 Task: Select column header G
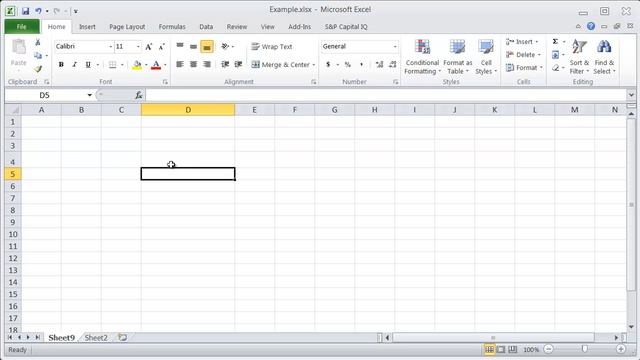pyautogui.click(x=334, y=110)
